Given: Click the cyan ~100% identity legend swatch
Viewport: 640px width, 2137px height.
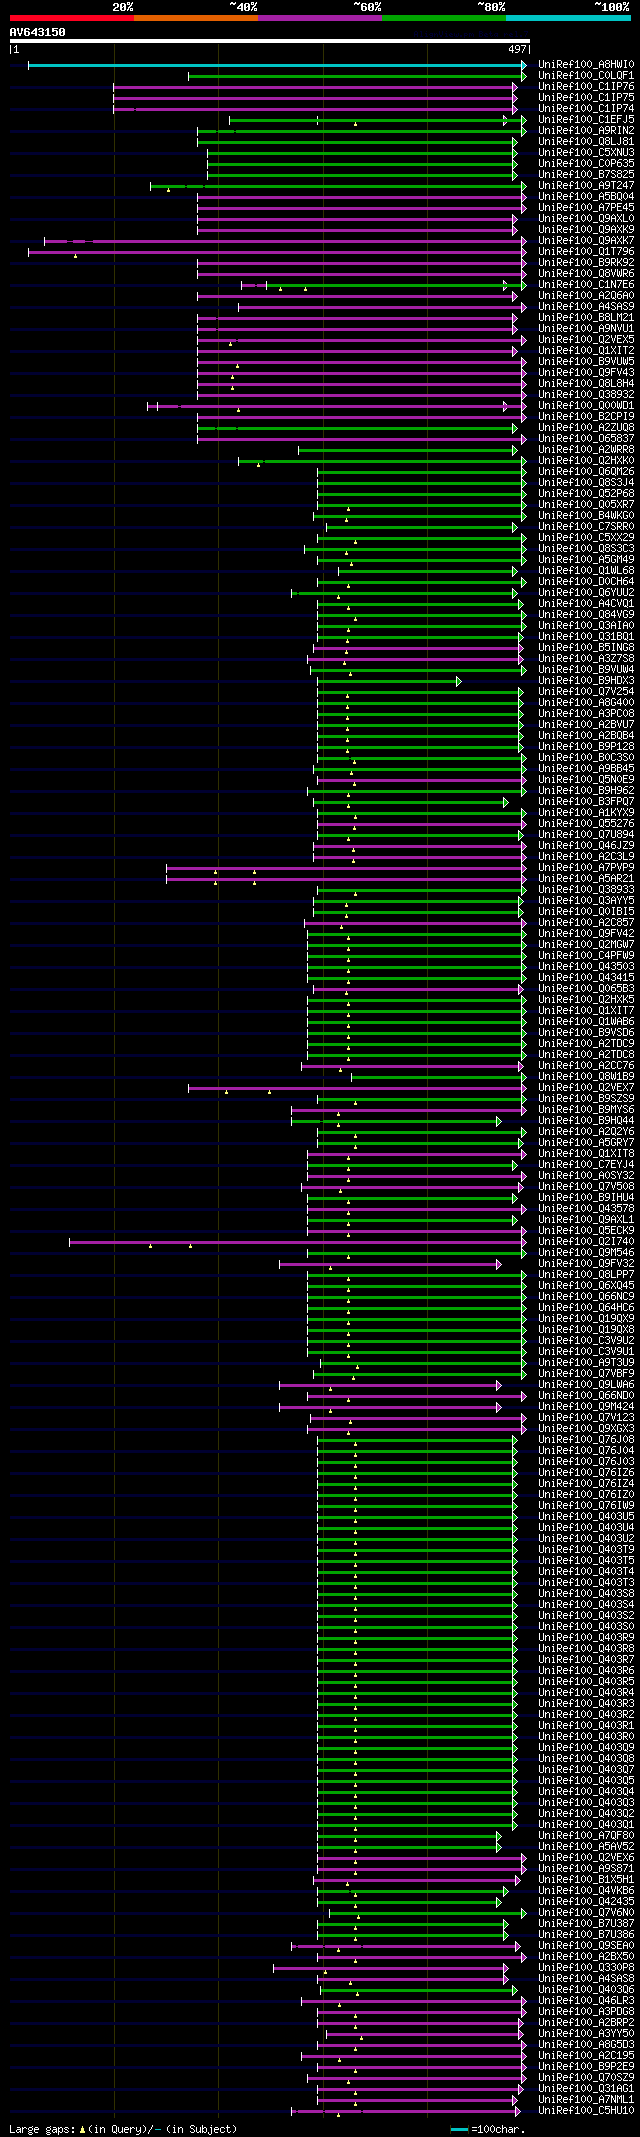Looking at the screenshot, I should click(x=568, y=18).
